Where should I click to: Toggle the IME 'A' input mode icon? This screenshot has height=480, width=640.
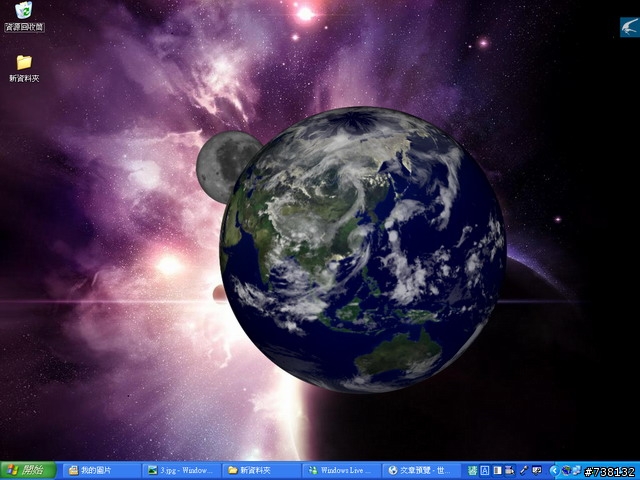click(485, 470)
